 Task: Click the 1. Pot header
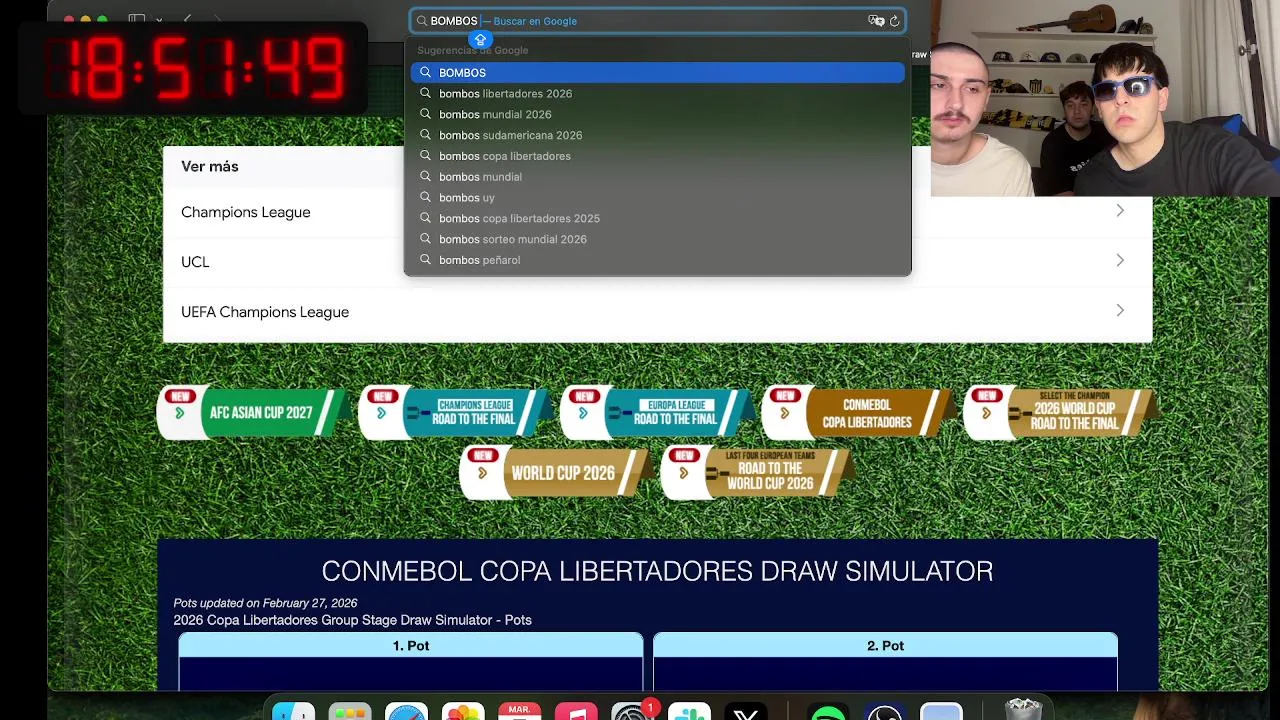pos(411,645)
